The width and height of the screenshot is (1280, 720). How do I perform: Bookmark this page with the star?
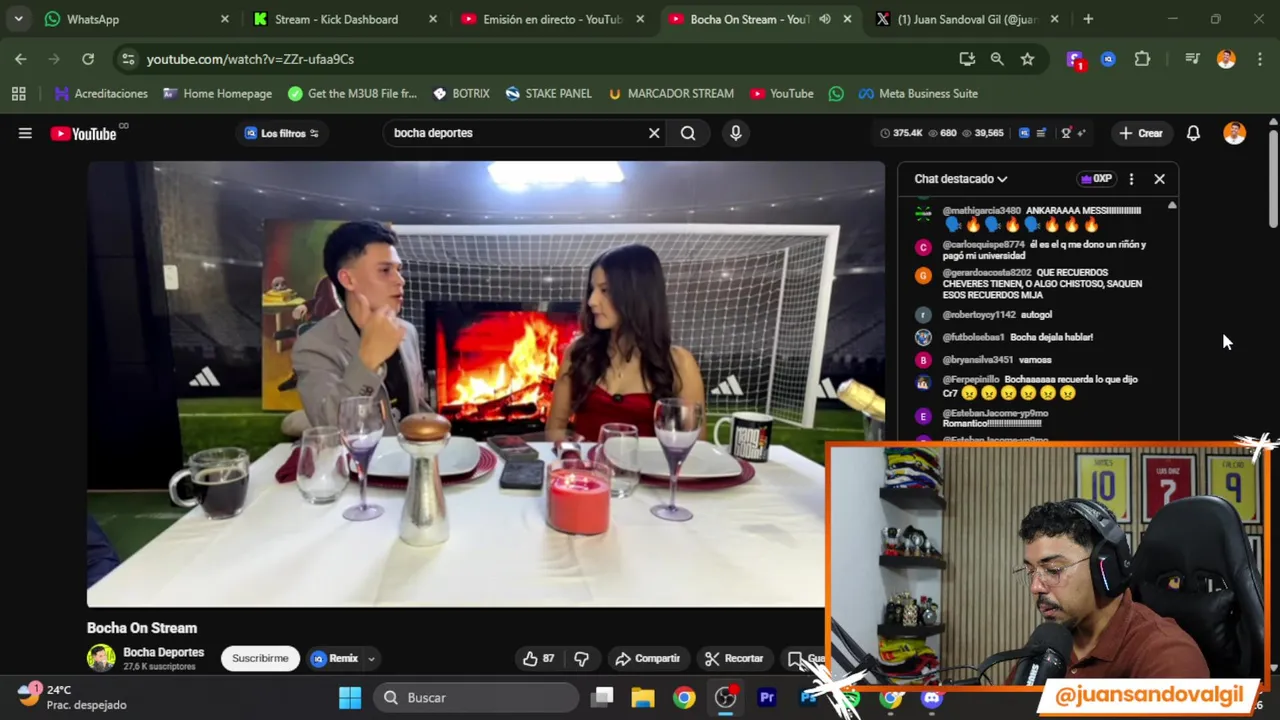(1027, 59)
